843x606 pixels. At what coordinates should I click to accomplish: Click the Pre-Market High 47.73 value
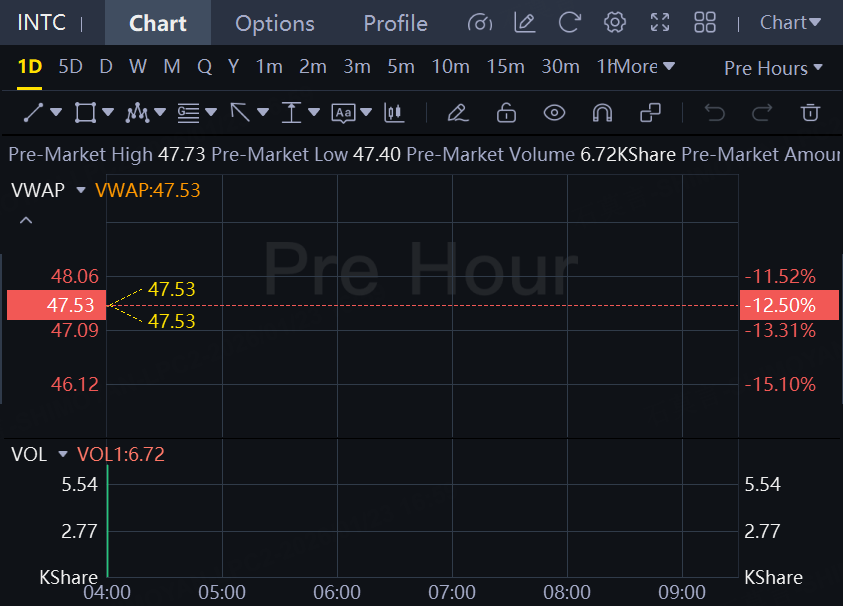click(182, 155)
